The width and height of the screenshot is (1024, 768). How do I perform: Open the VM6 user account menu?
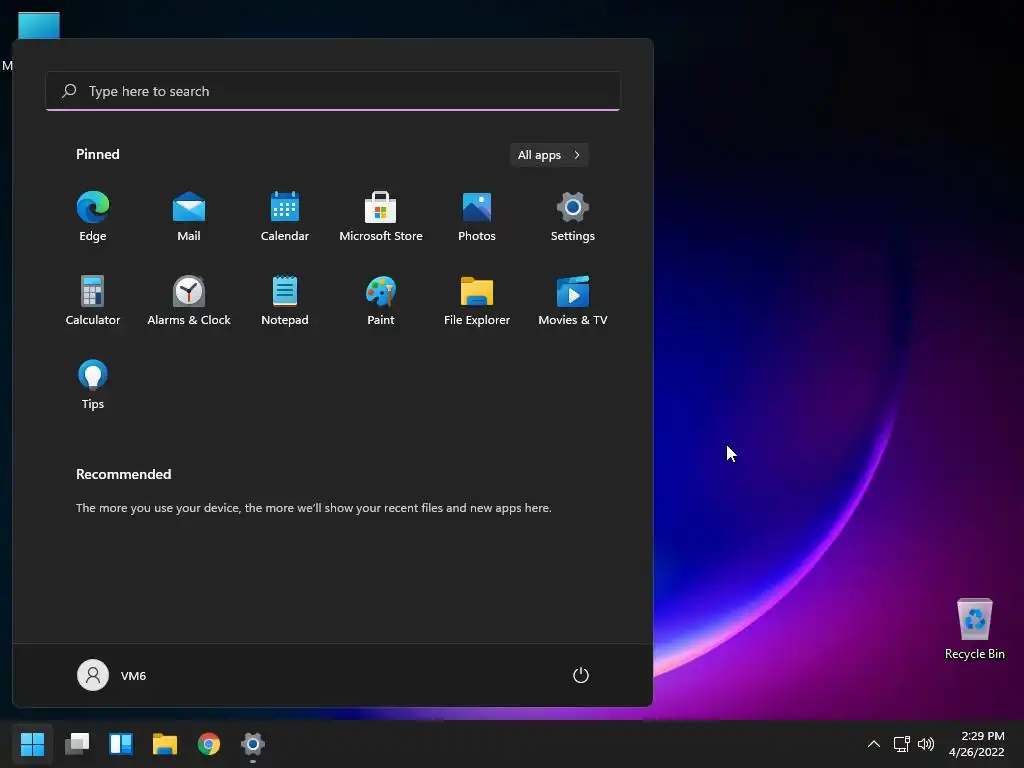pyautogui.click(x=112, y=675)
